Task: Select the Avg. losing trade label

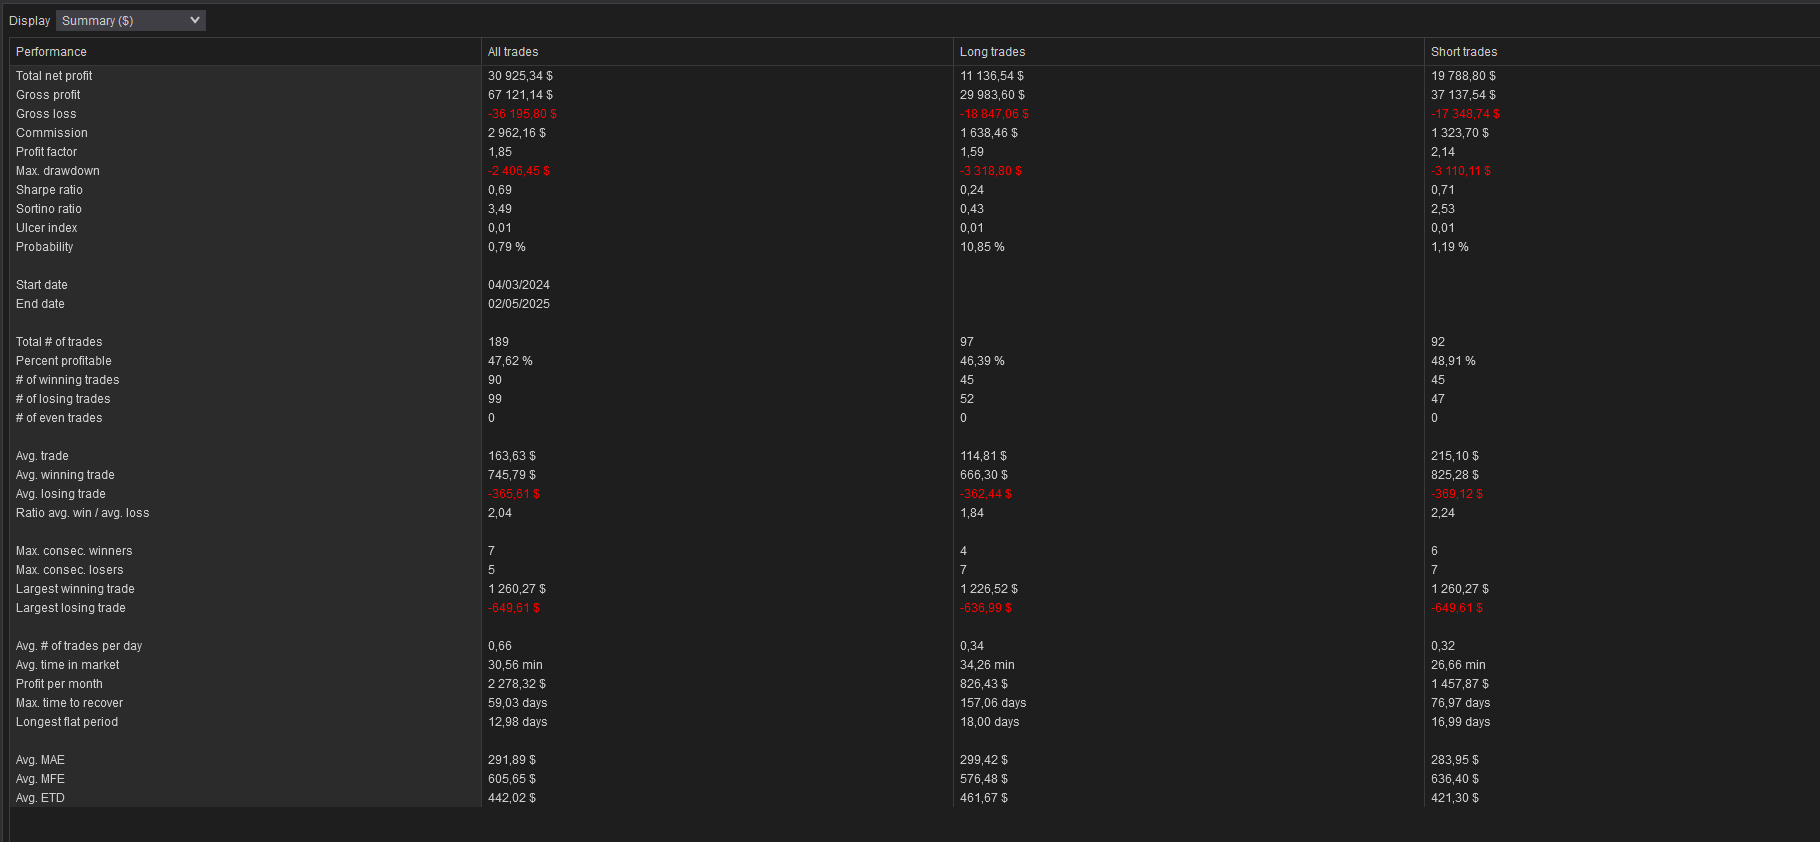Action: click(61, 494)
